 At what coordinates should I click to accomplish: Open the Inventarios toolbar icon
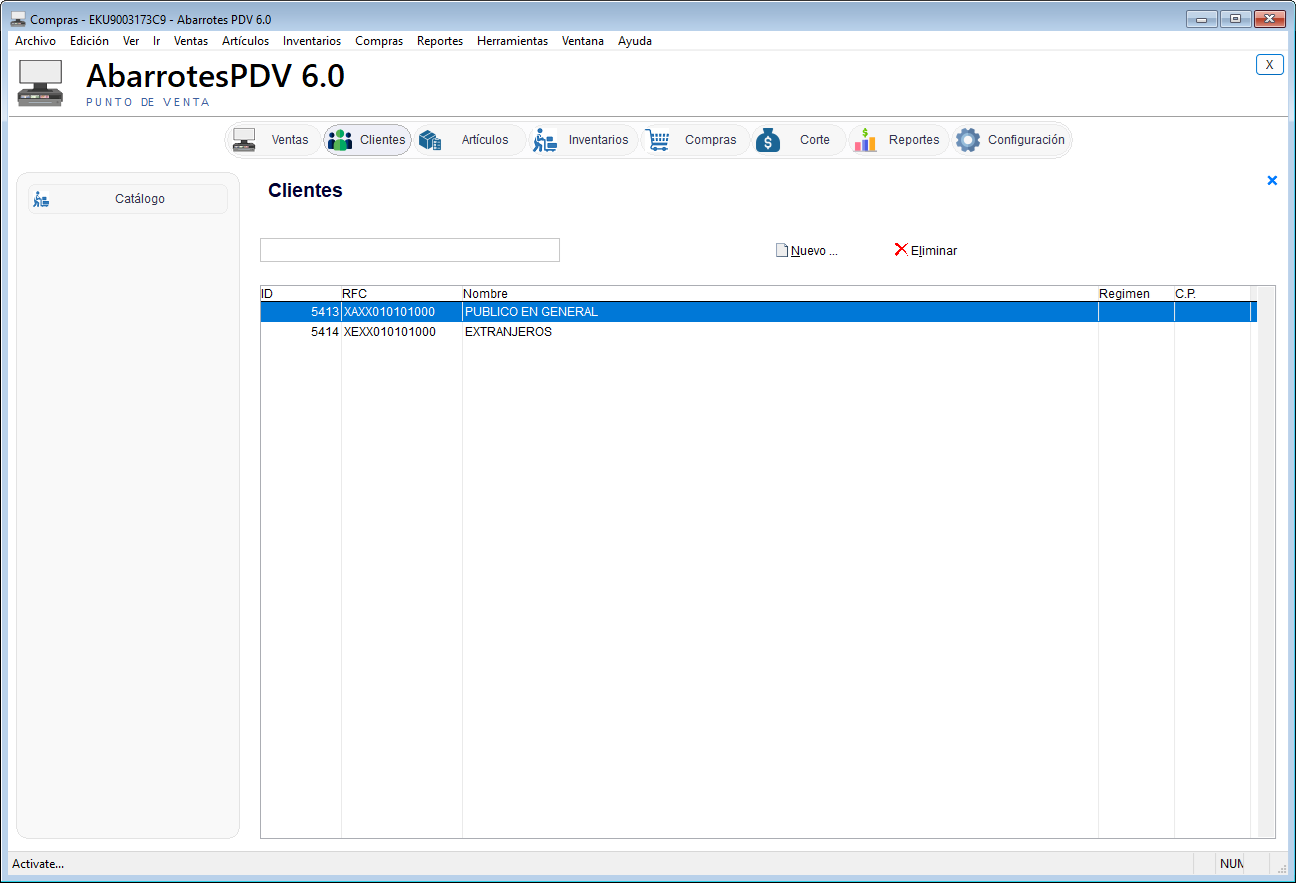coord(544,140)
